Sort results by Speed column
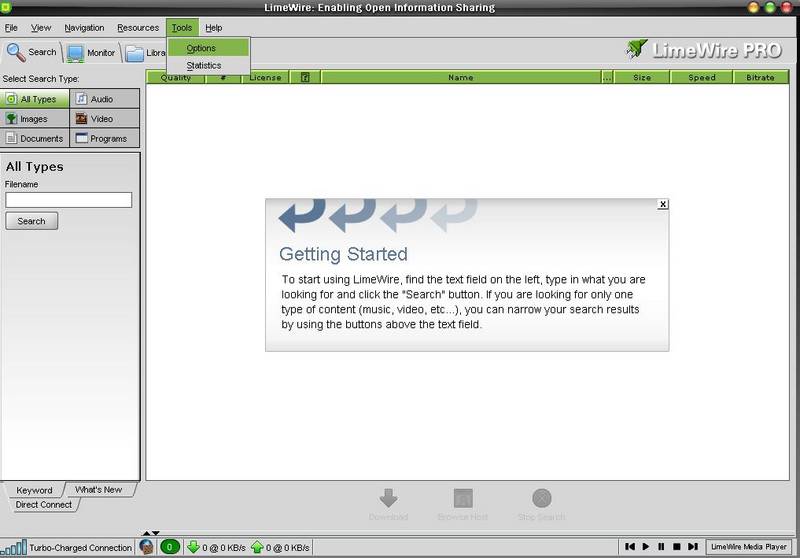Screen dimensions: 800x558 pyautogui.click(x=702, y=78)
